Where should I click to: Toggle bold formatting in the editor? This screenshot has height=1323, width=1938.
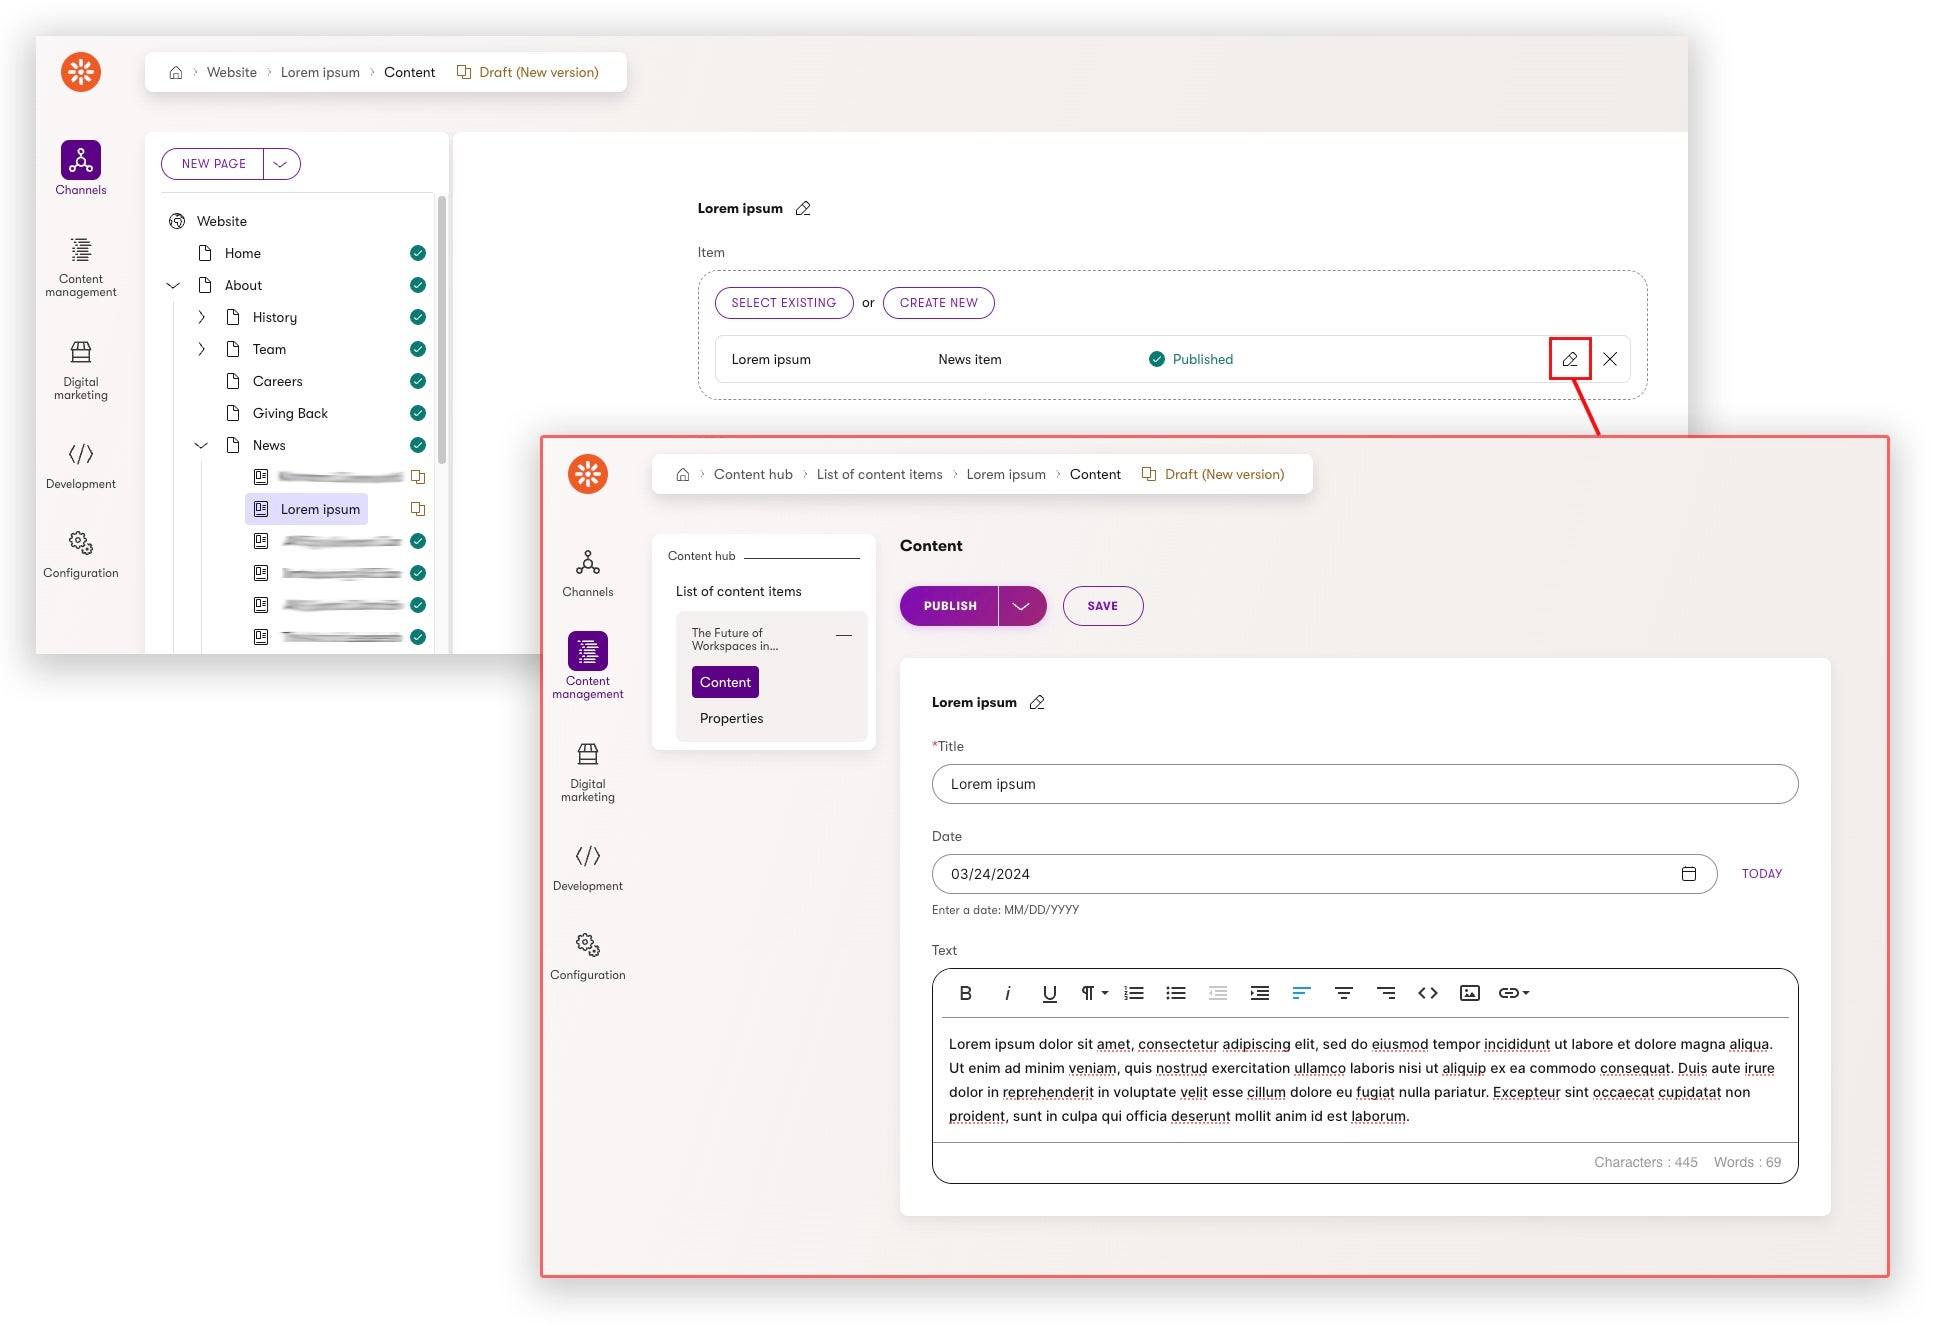click(x=965, y=992)
